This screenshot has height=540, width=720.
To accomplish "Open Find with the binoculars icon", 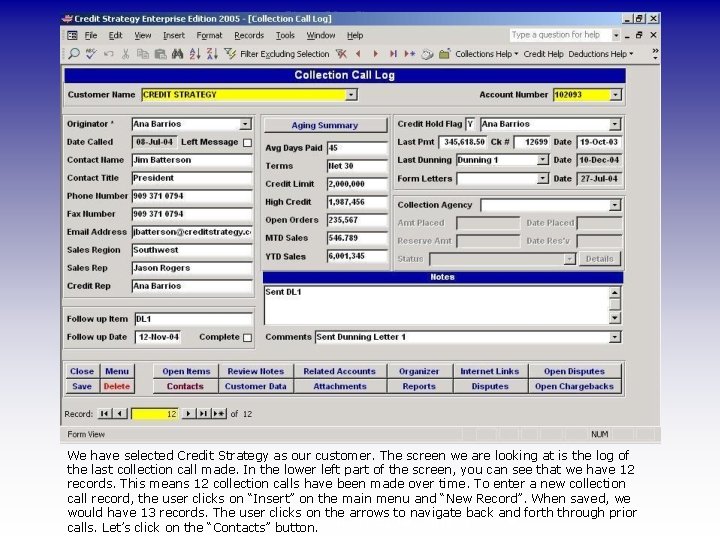I will (177, 54).
